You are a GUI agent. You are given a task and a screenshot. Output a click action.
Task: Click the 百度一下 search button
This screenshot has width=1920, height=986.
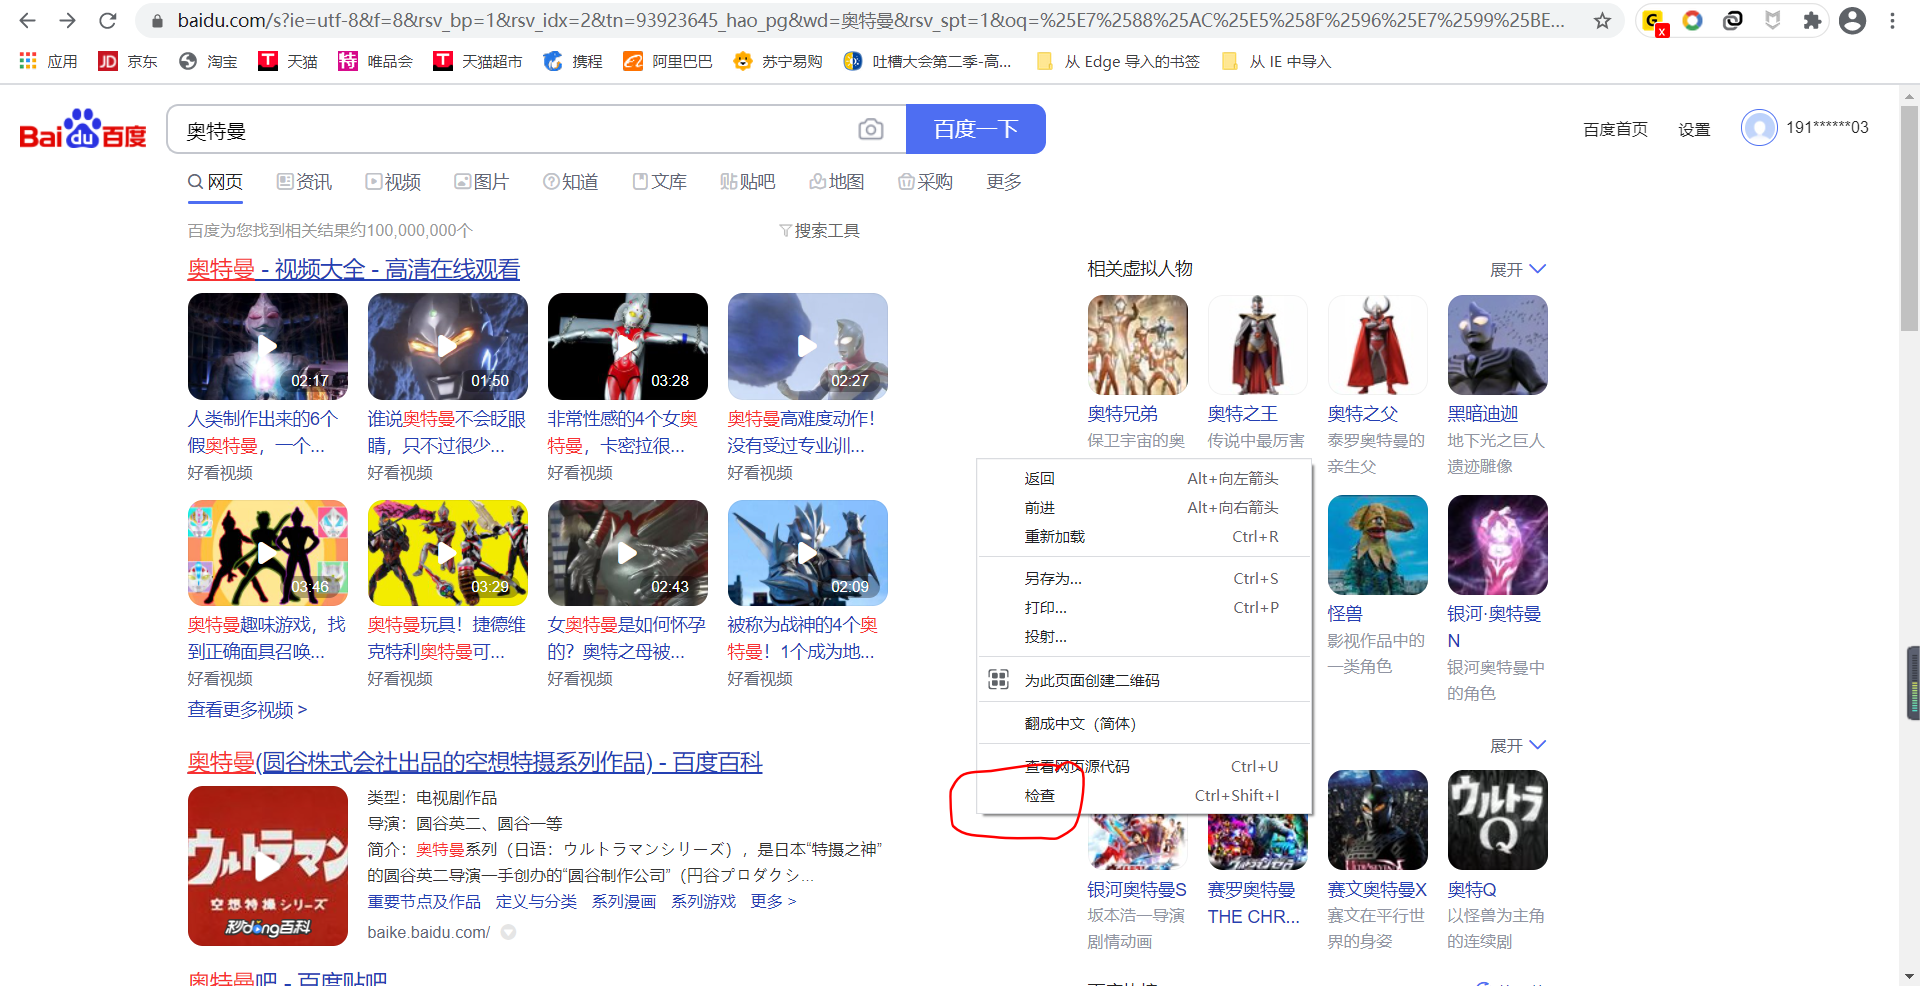(x=976, y=129)
